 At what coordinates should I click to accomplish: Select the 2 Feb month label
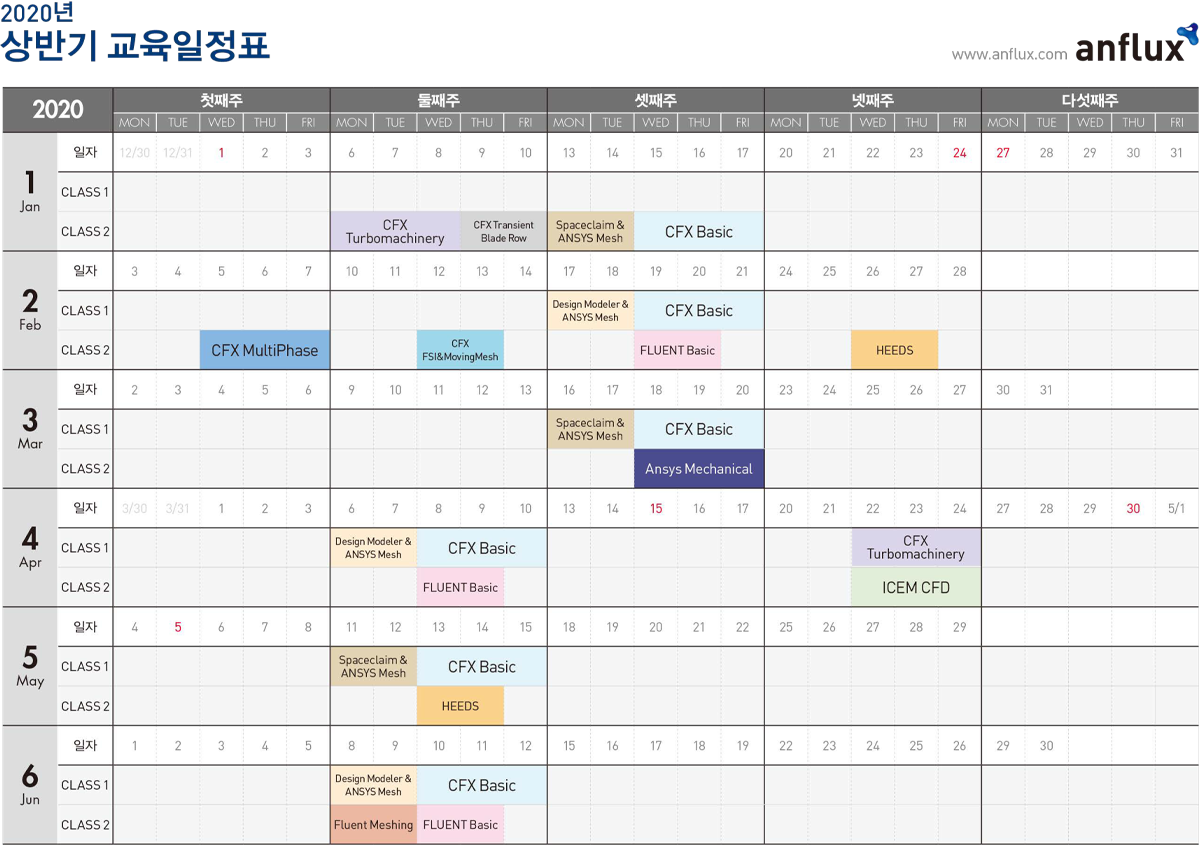[30, 310]
